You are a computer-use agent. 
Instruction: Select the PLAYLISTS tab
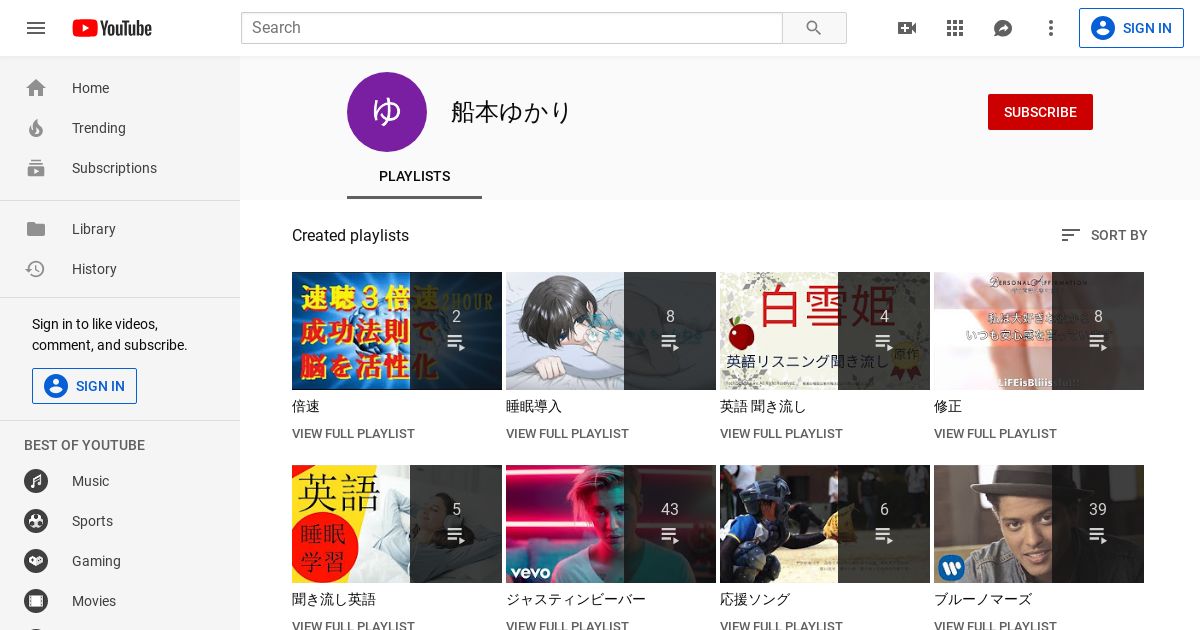pyautogui.click(x=414, y=176)
